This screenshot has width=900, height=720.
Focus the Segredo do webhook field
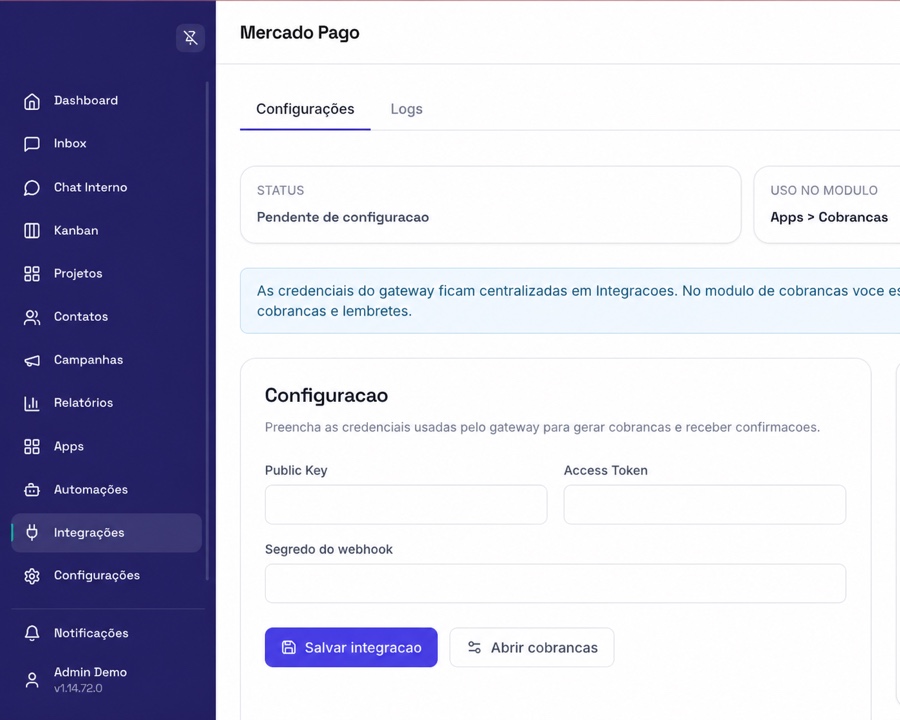click(x=555, y=583)
